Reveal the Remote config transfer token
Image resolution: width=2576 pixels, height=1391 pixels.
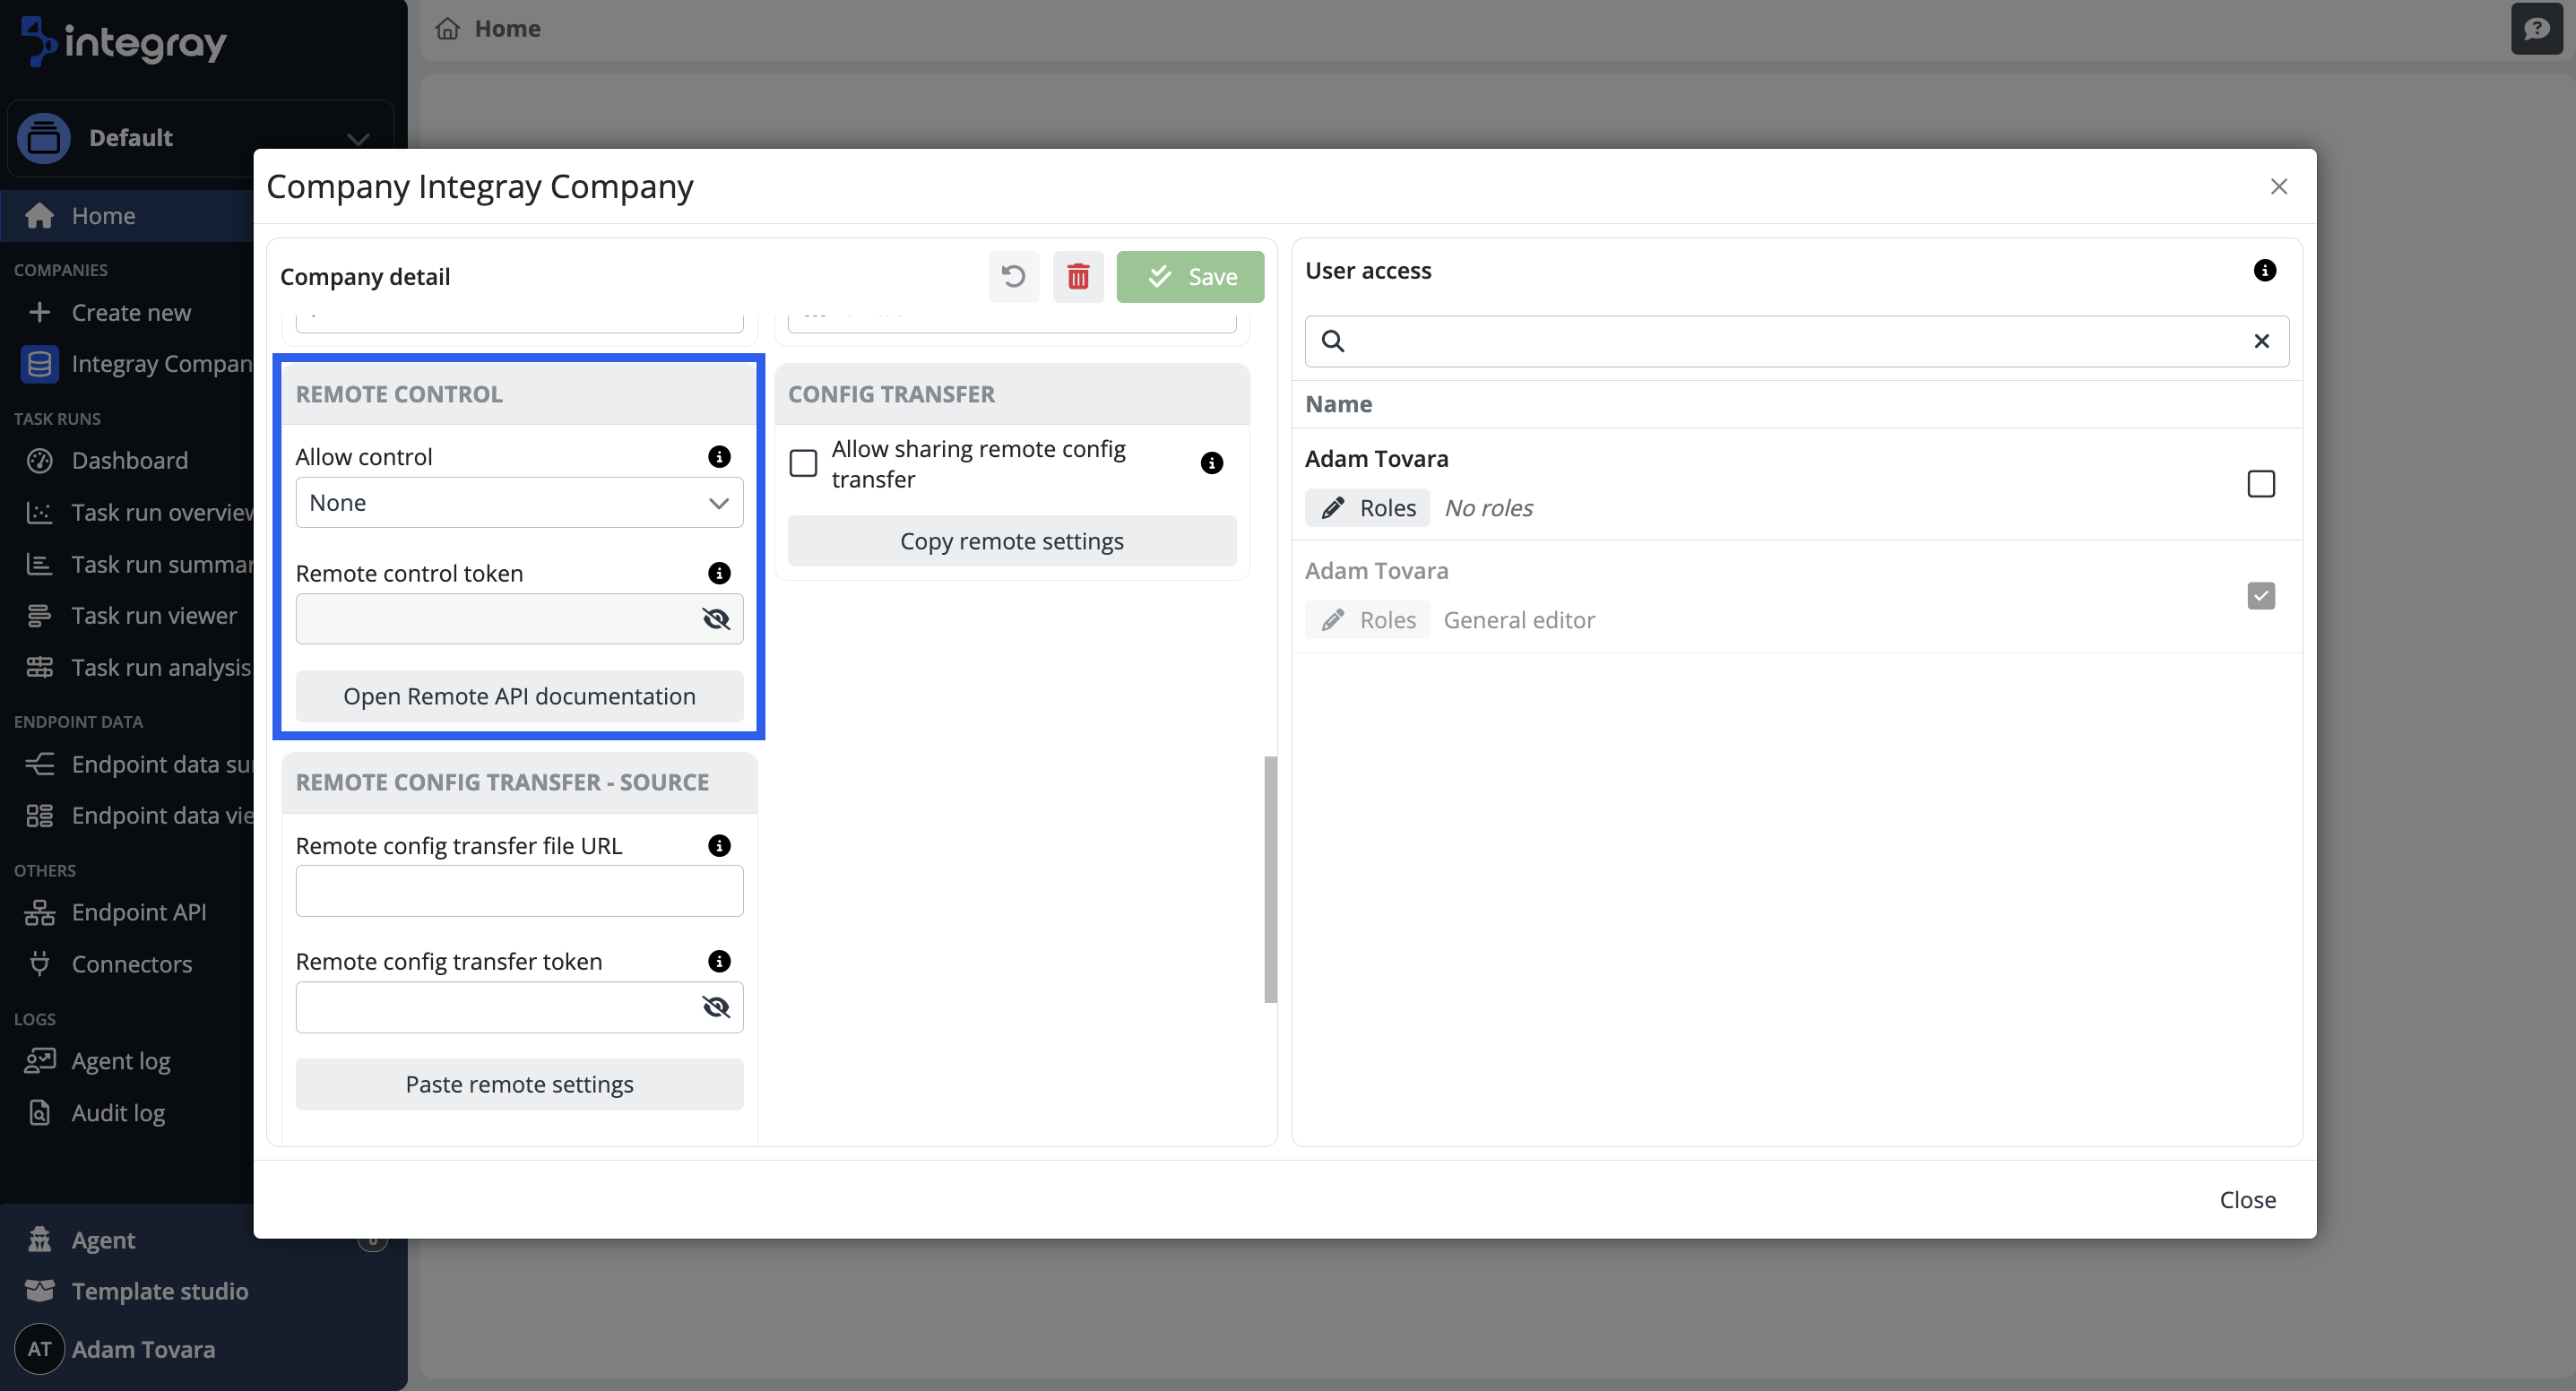[x=716, y=1007]
